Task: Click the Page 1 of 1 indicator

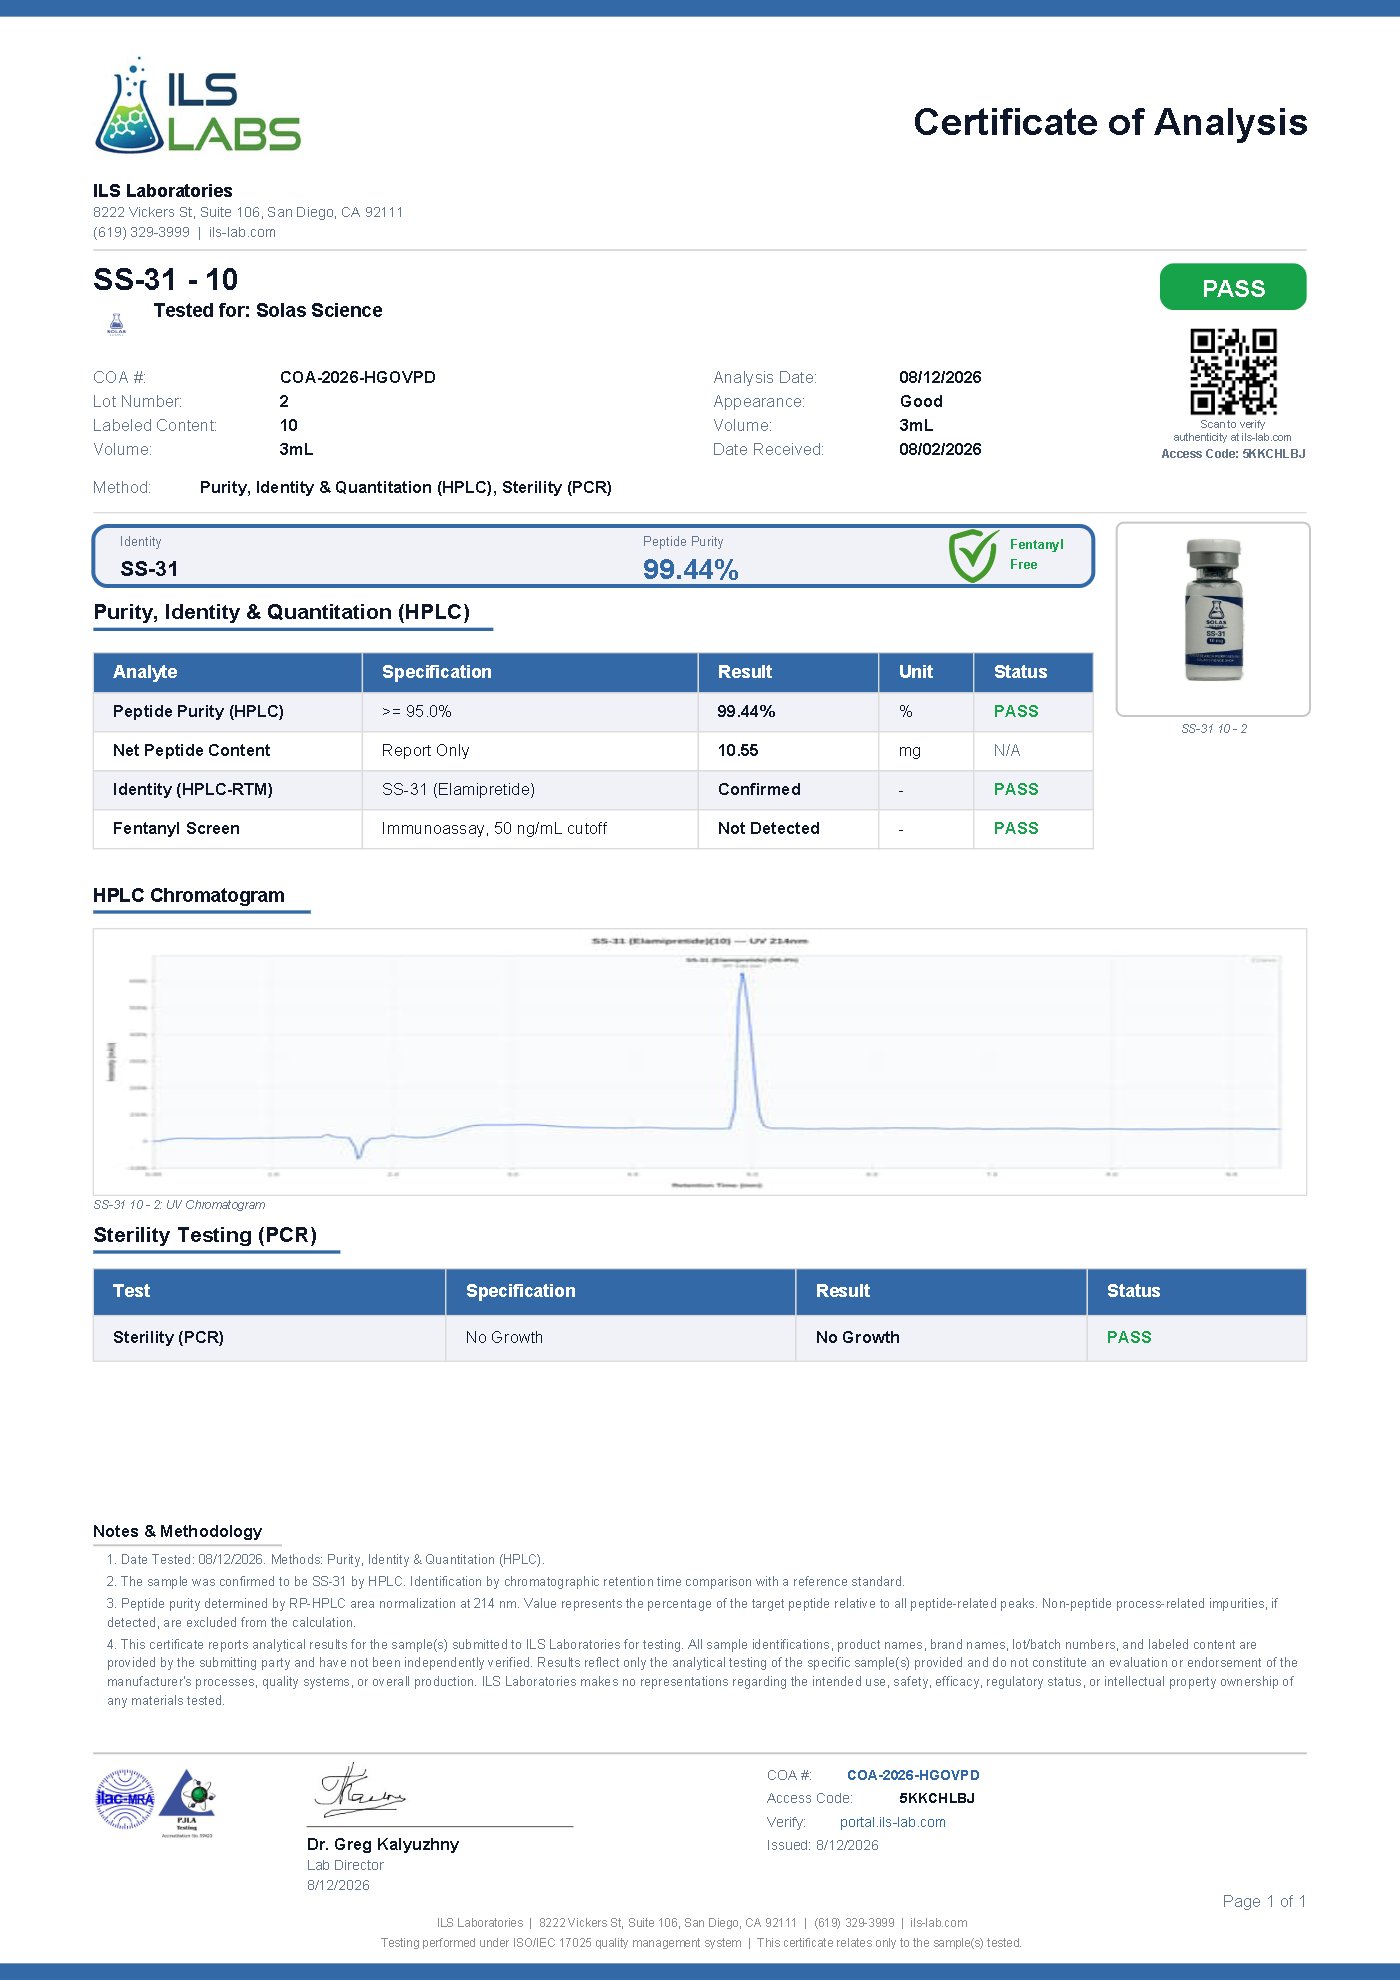Action: click(1264, 1901)
